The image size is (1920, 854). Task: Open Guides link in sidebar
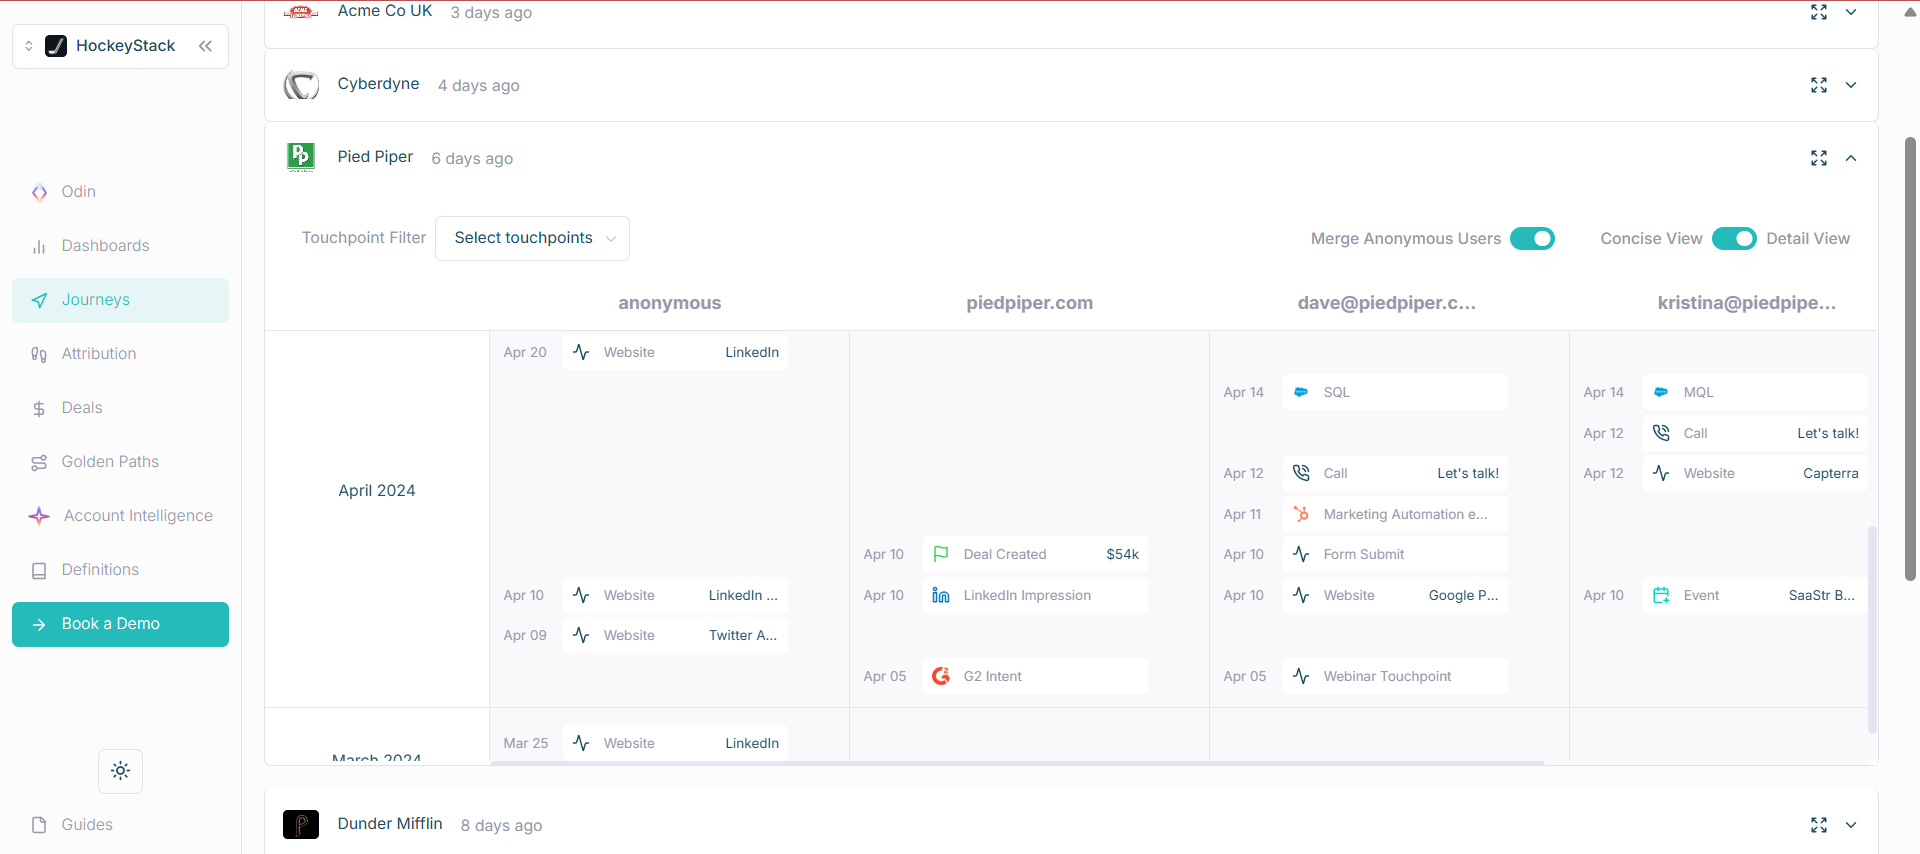coord(120,825)
